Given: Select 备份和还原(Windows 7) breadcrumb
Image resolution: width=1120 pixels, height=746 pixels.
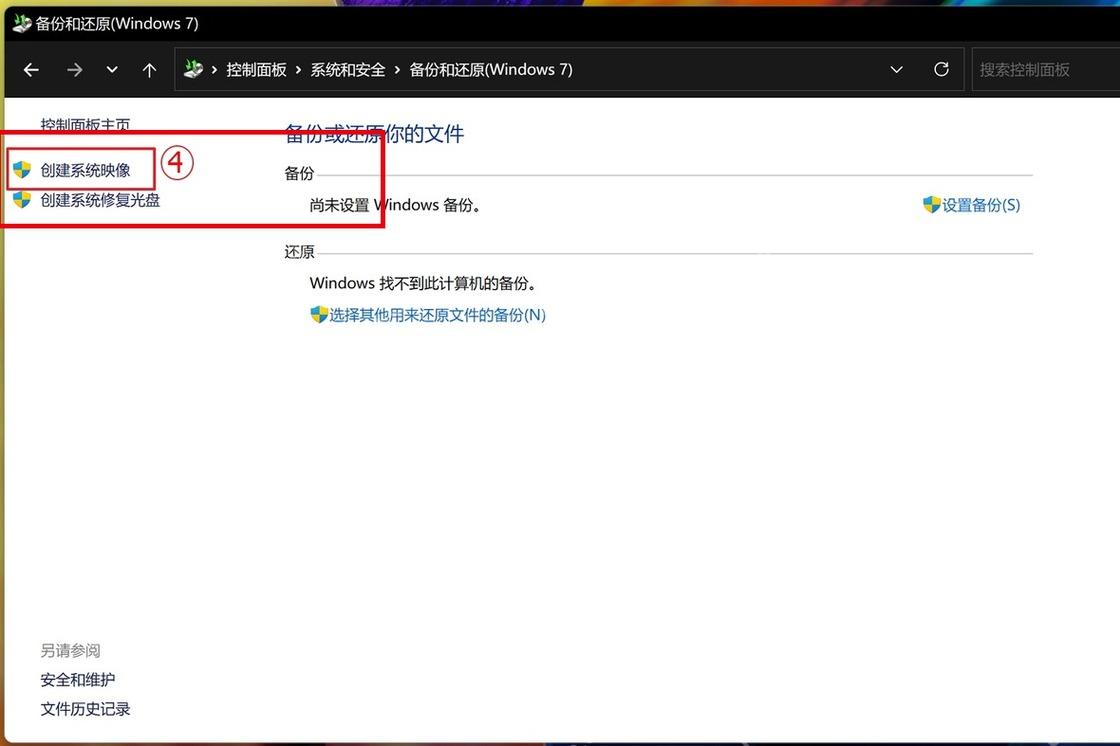Looking at the screenshot, I should 491,69.
